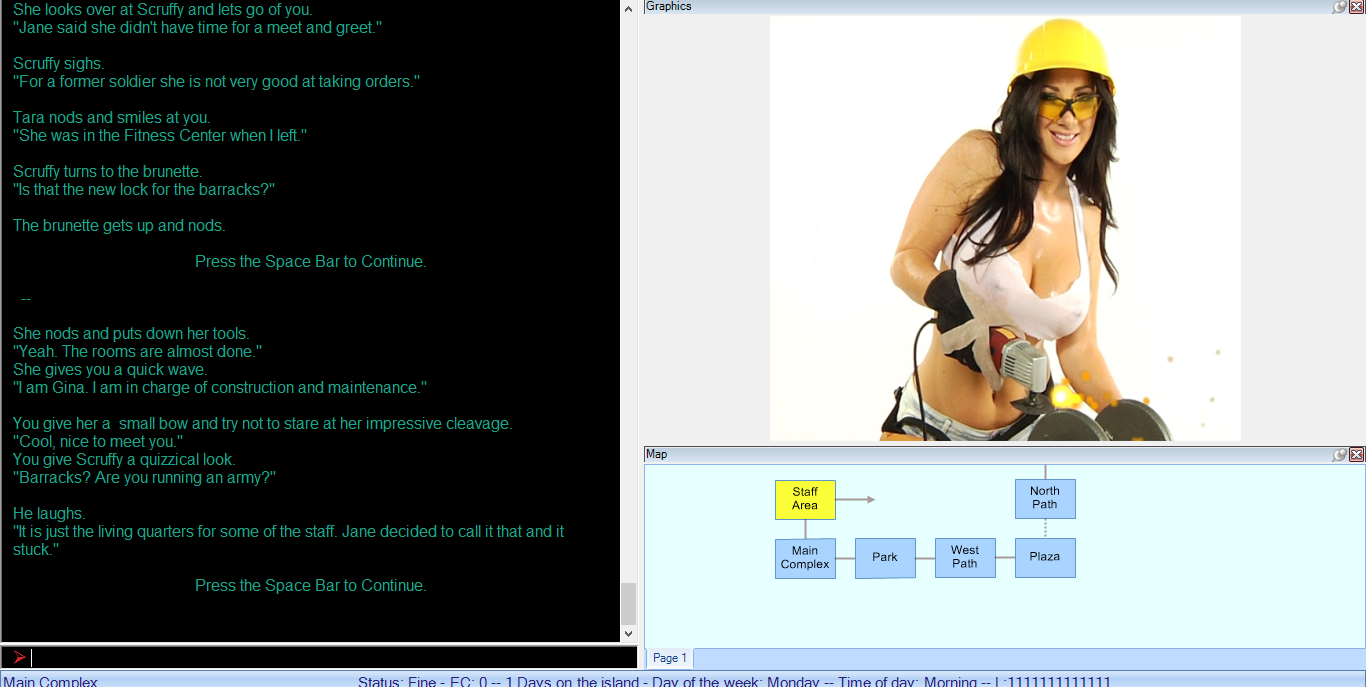The height and width of the screenshot is (687, 1366).
Task: Click the Main Complex label in the status bar
Action: 50,681
